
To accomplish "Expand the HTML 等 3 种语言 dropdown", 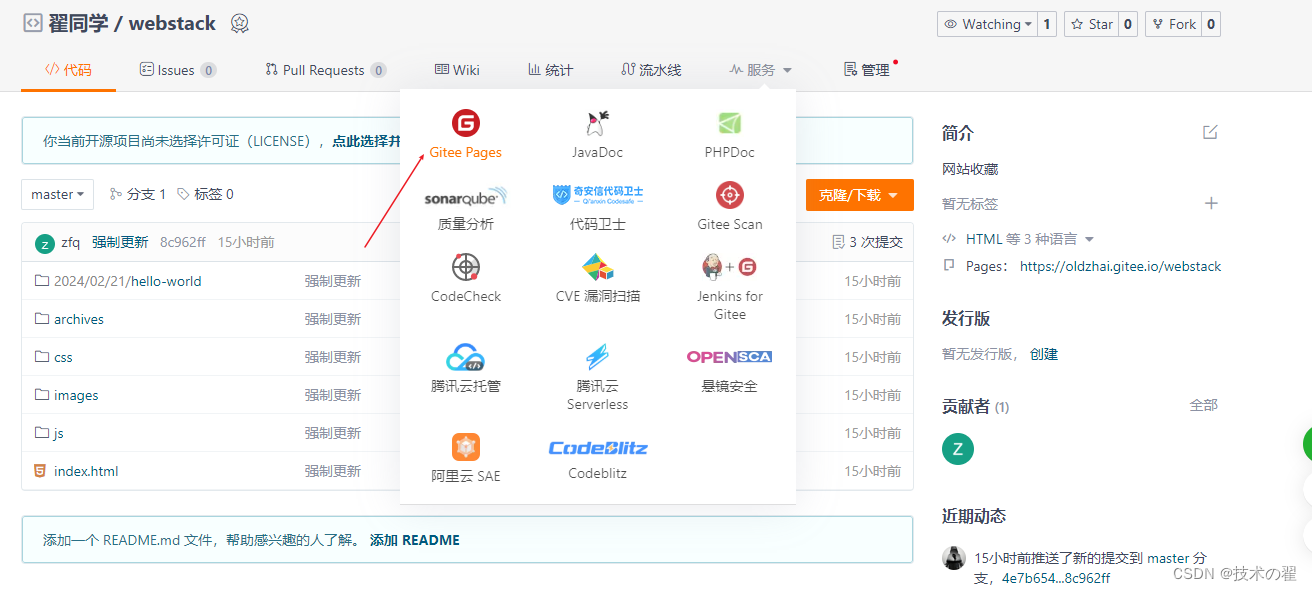I will tap(1029, 239).
